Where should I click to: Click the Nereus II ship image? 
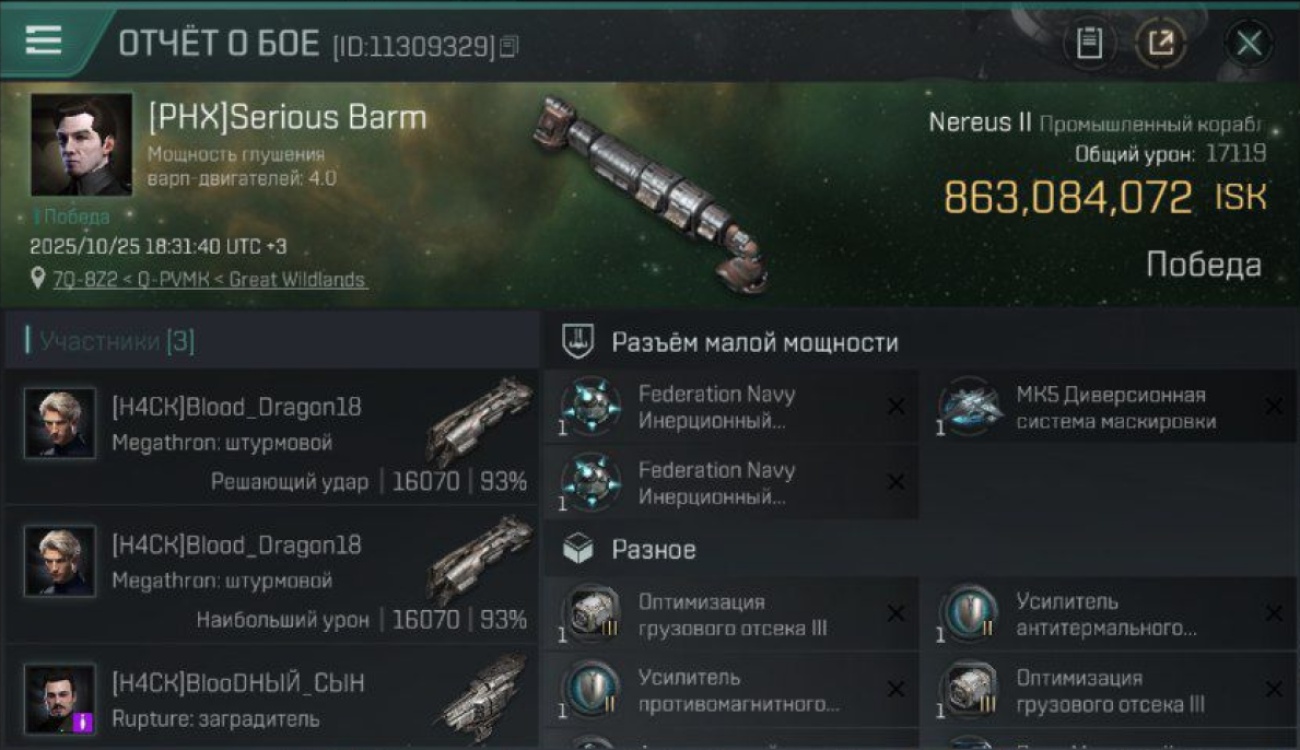point(652,193)
